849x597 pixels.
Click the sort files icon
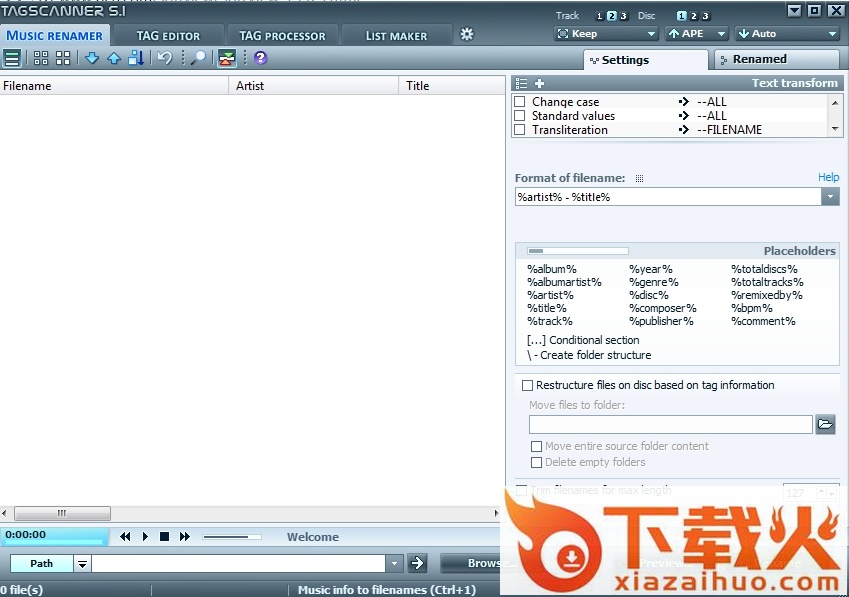[x=136, y=58]
